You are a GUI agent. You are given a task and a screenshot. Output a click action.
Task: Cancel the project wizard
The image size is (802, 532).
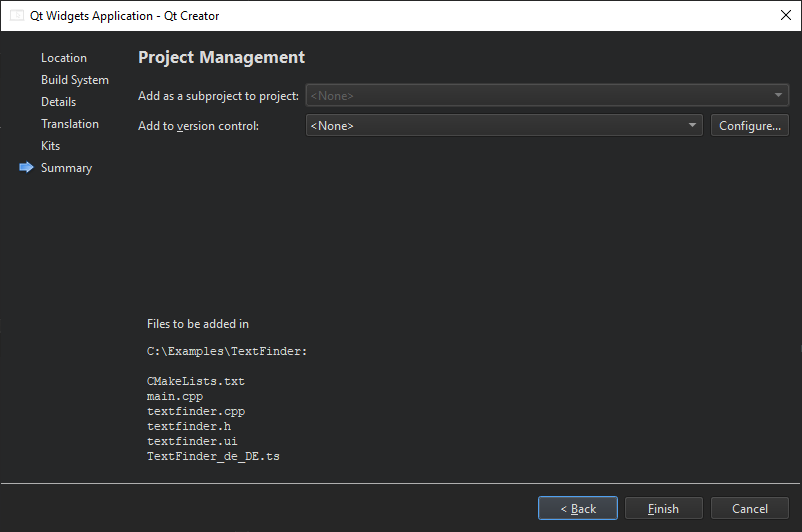click(750, 509)
